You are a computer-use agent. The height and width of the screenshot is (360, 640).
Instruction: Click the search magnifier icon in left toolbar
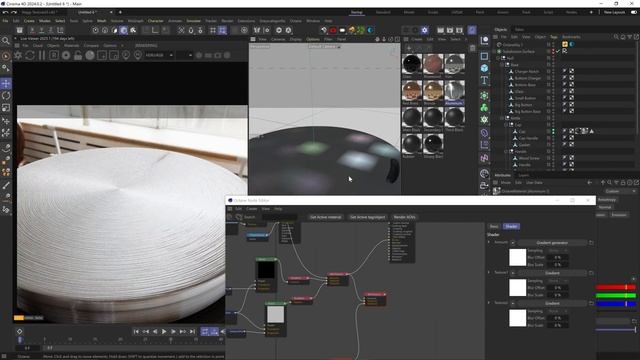(x=6, y=41)
